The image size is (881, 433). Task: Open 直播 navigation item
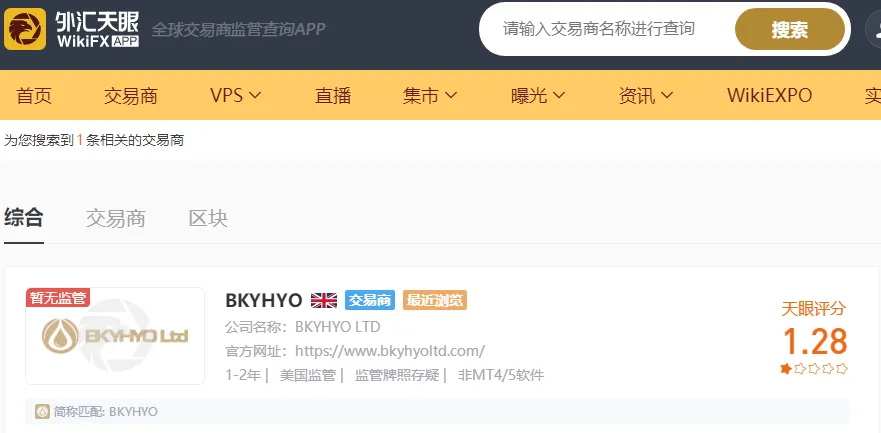pos(333,95)
